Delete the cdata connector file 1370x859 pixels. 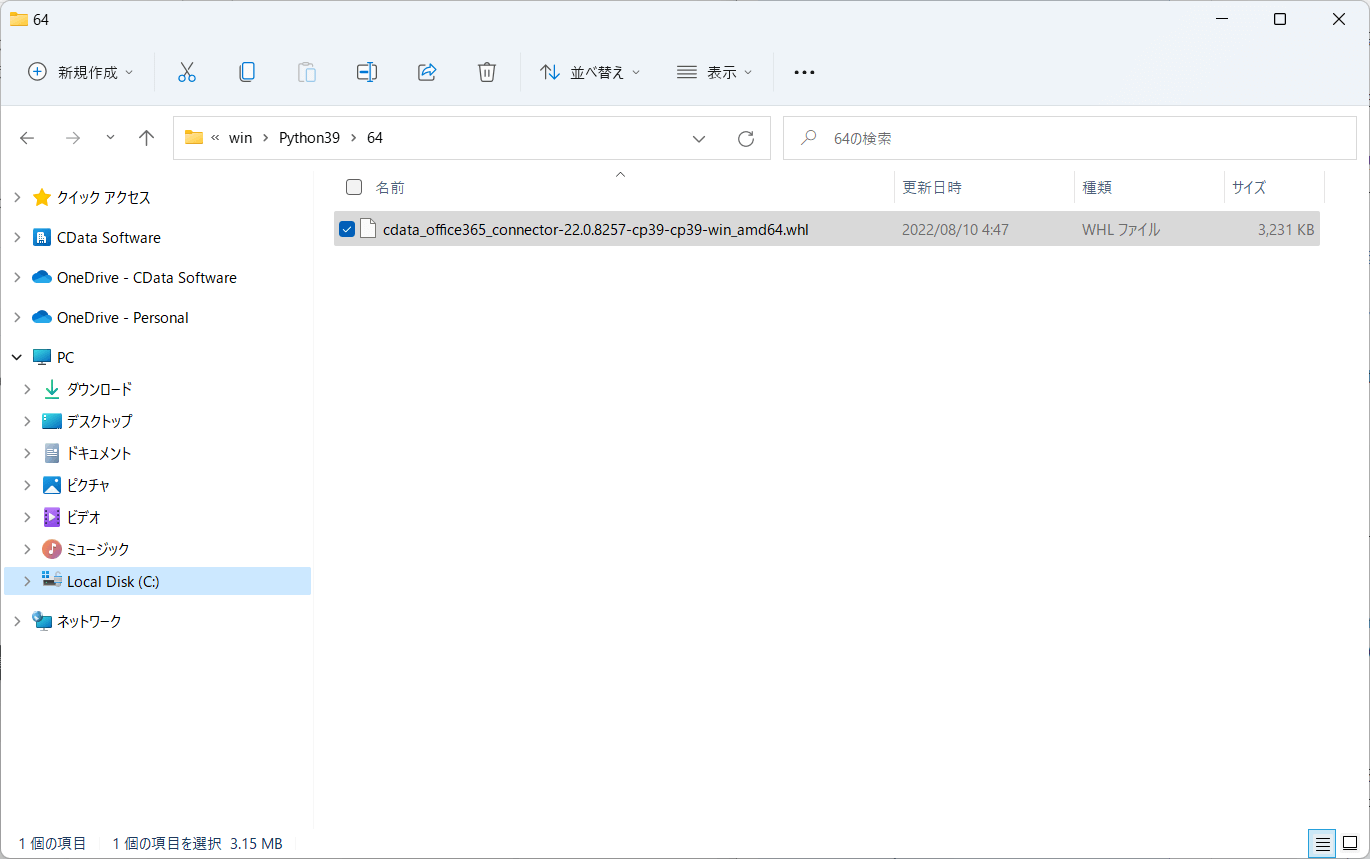pos(487,71)
